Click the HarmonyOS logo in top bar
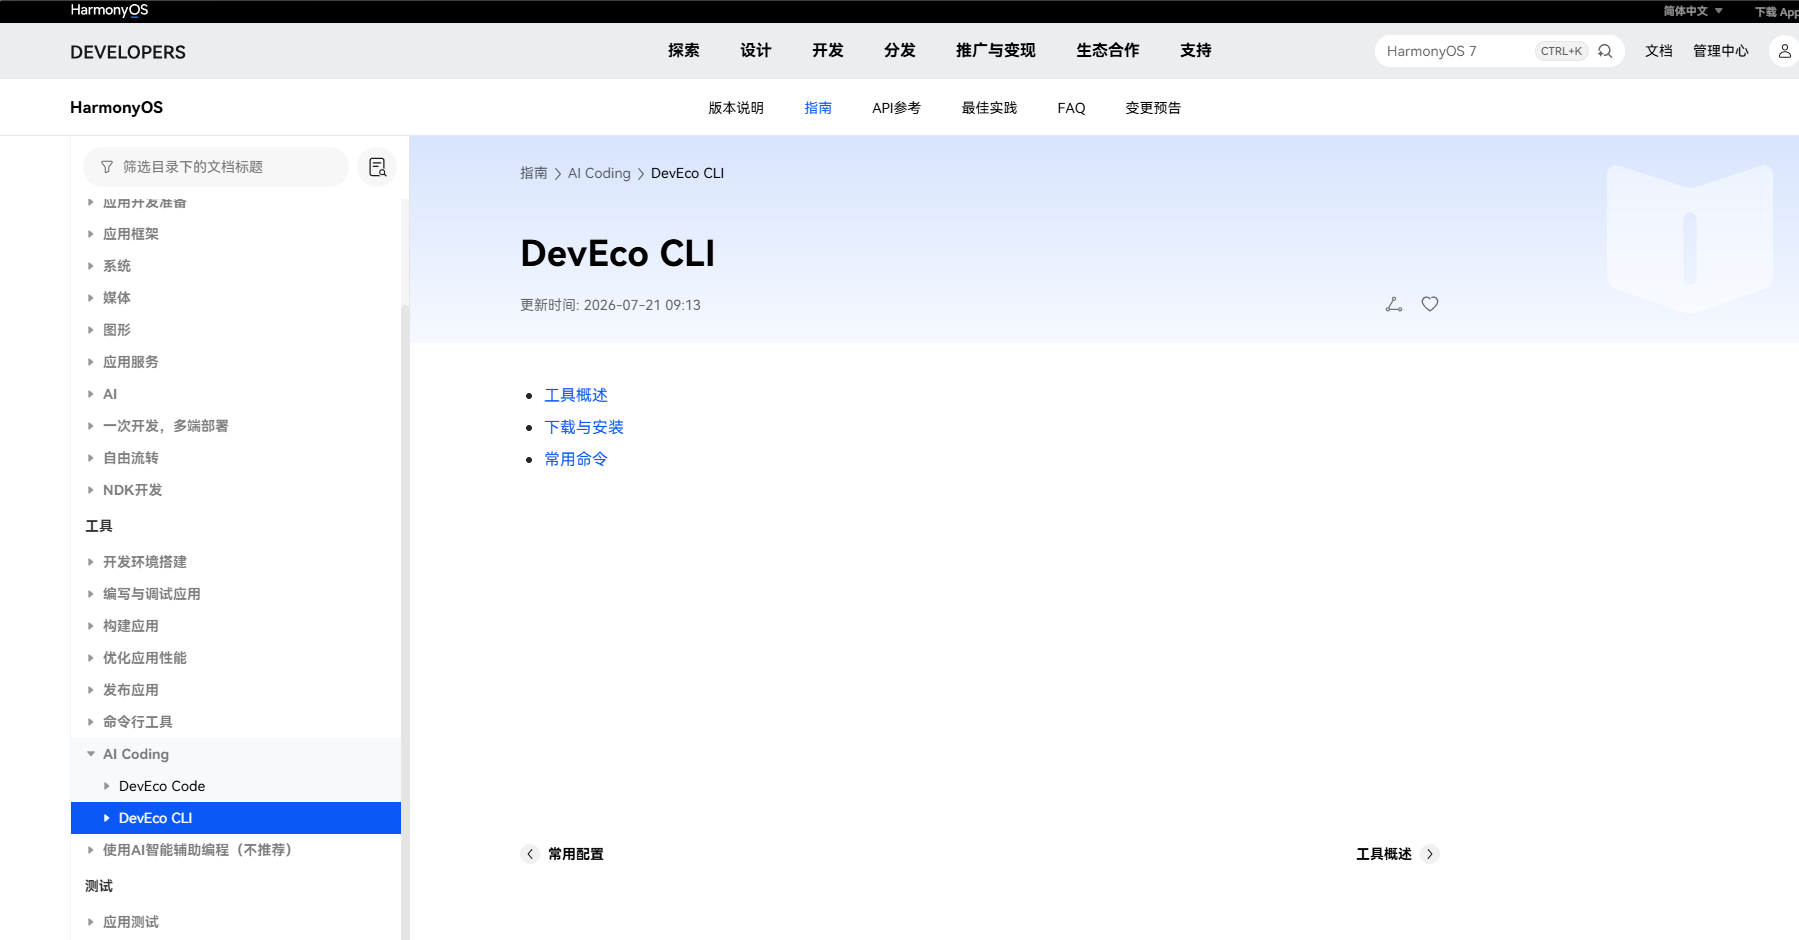The image size is (1799, 940). [109, 10]
